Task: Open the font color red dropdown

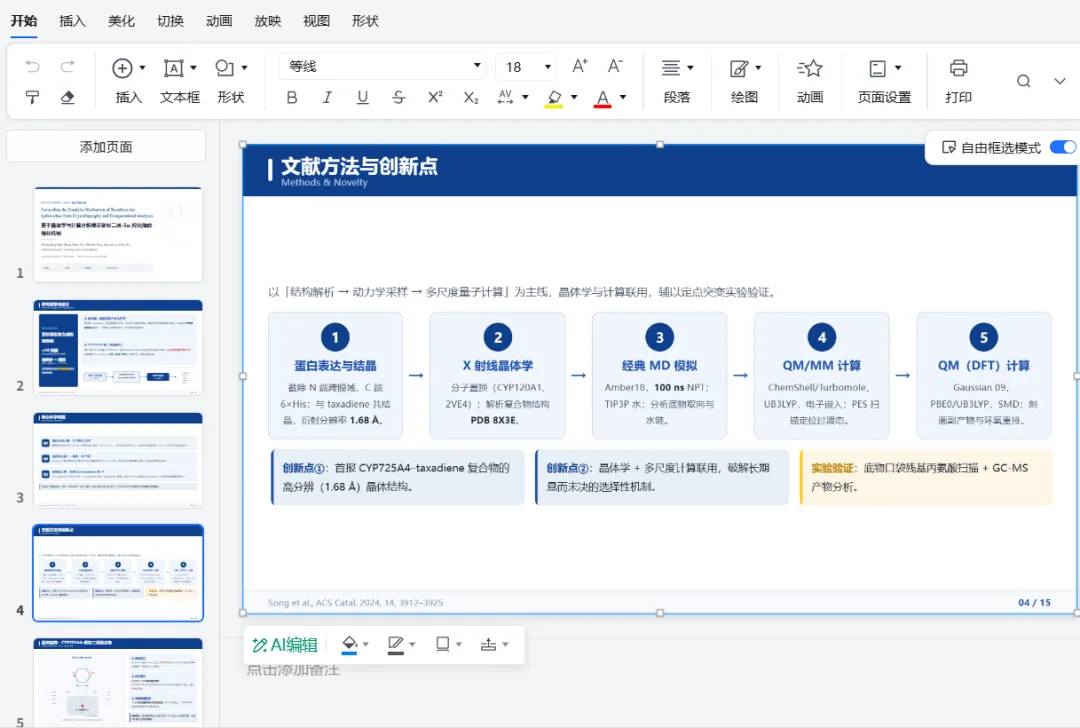Action: (x=623, y=97)
